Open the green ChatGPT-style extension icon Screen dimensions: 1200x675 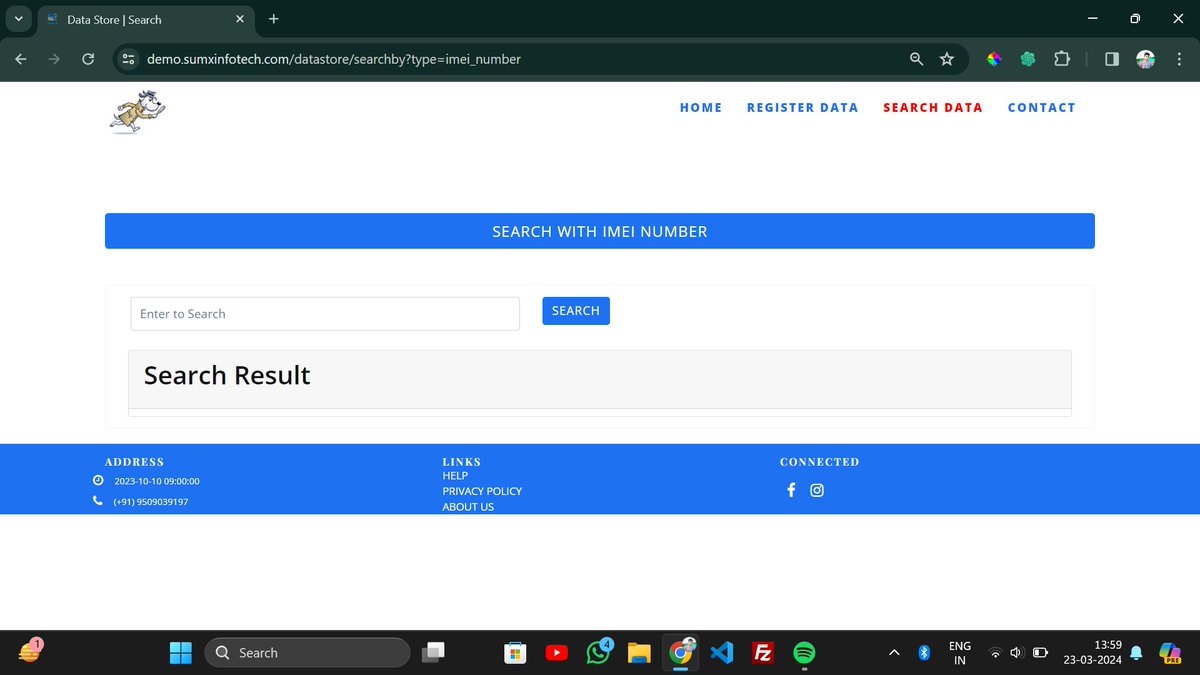(1028, 59)
